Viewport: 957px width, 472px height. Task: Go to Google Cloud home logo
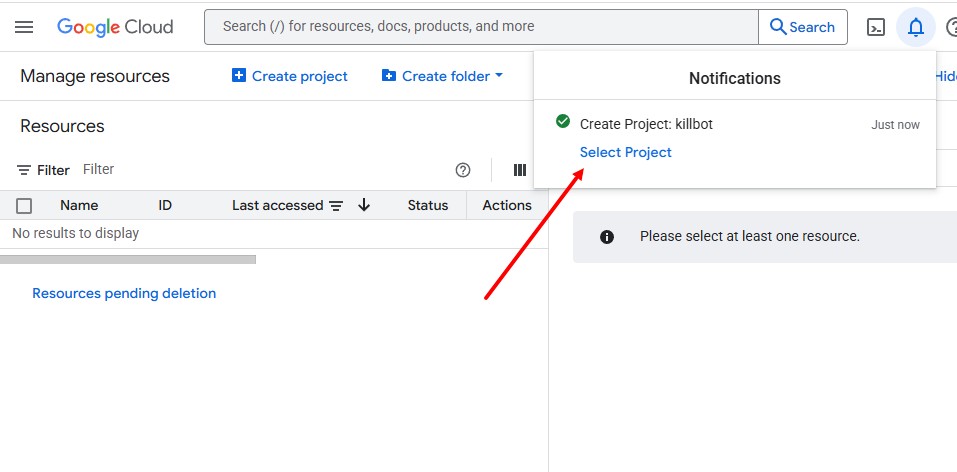(115, 27)
